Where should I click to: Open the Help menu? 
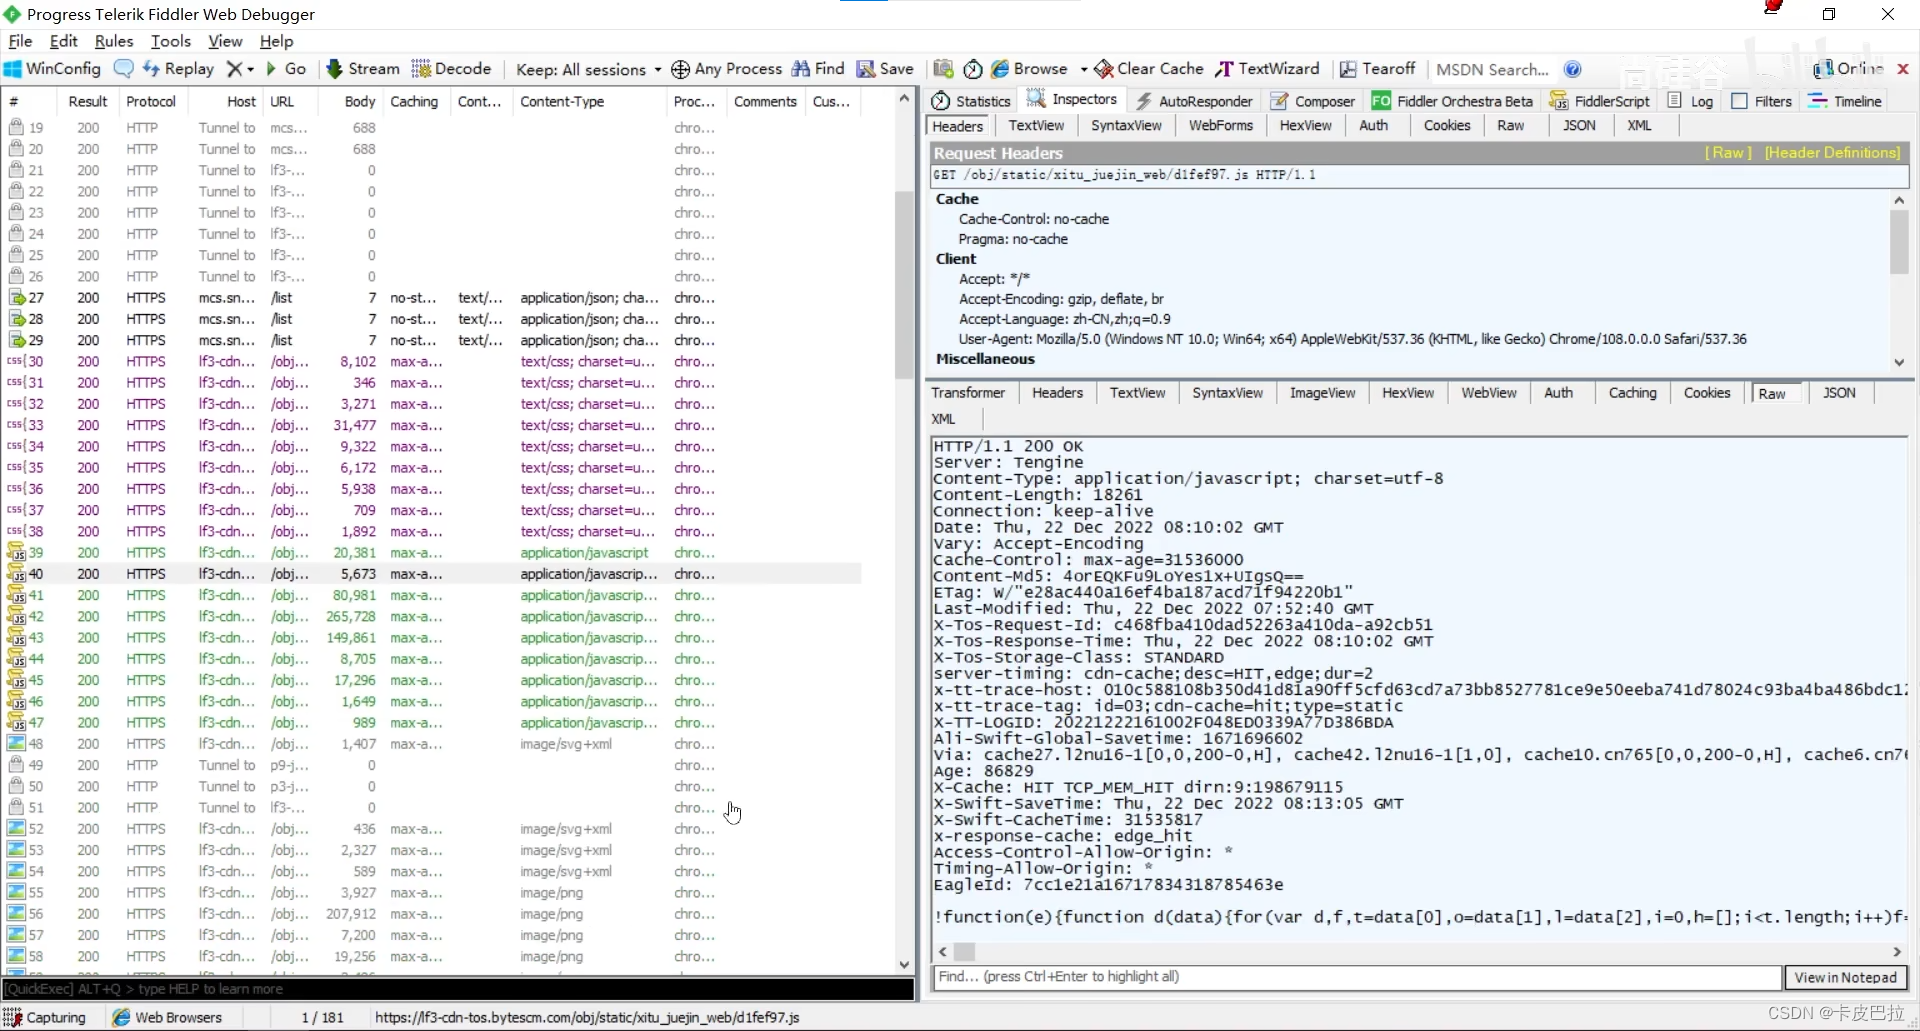276,41
